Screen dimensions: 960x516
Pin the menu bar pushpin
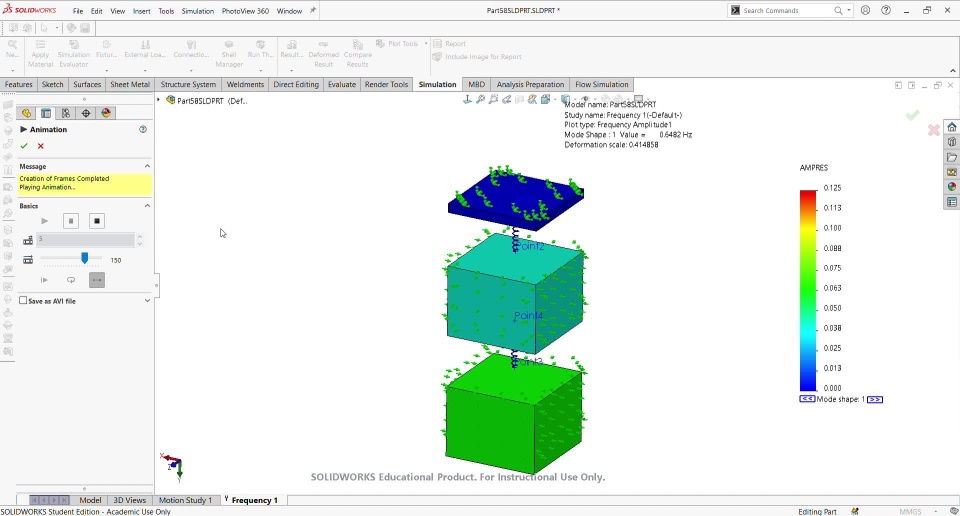click(x=313, y=10)
